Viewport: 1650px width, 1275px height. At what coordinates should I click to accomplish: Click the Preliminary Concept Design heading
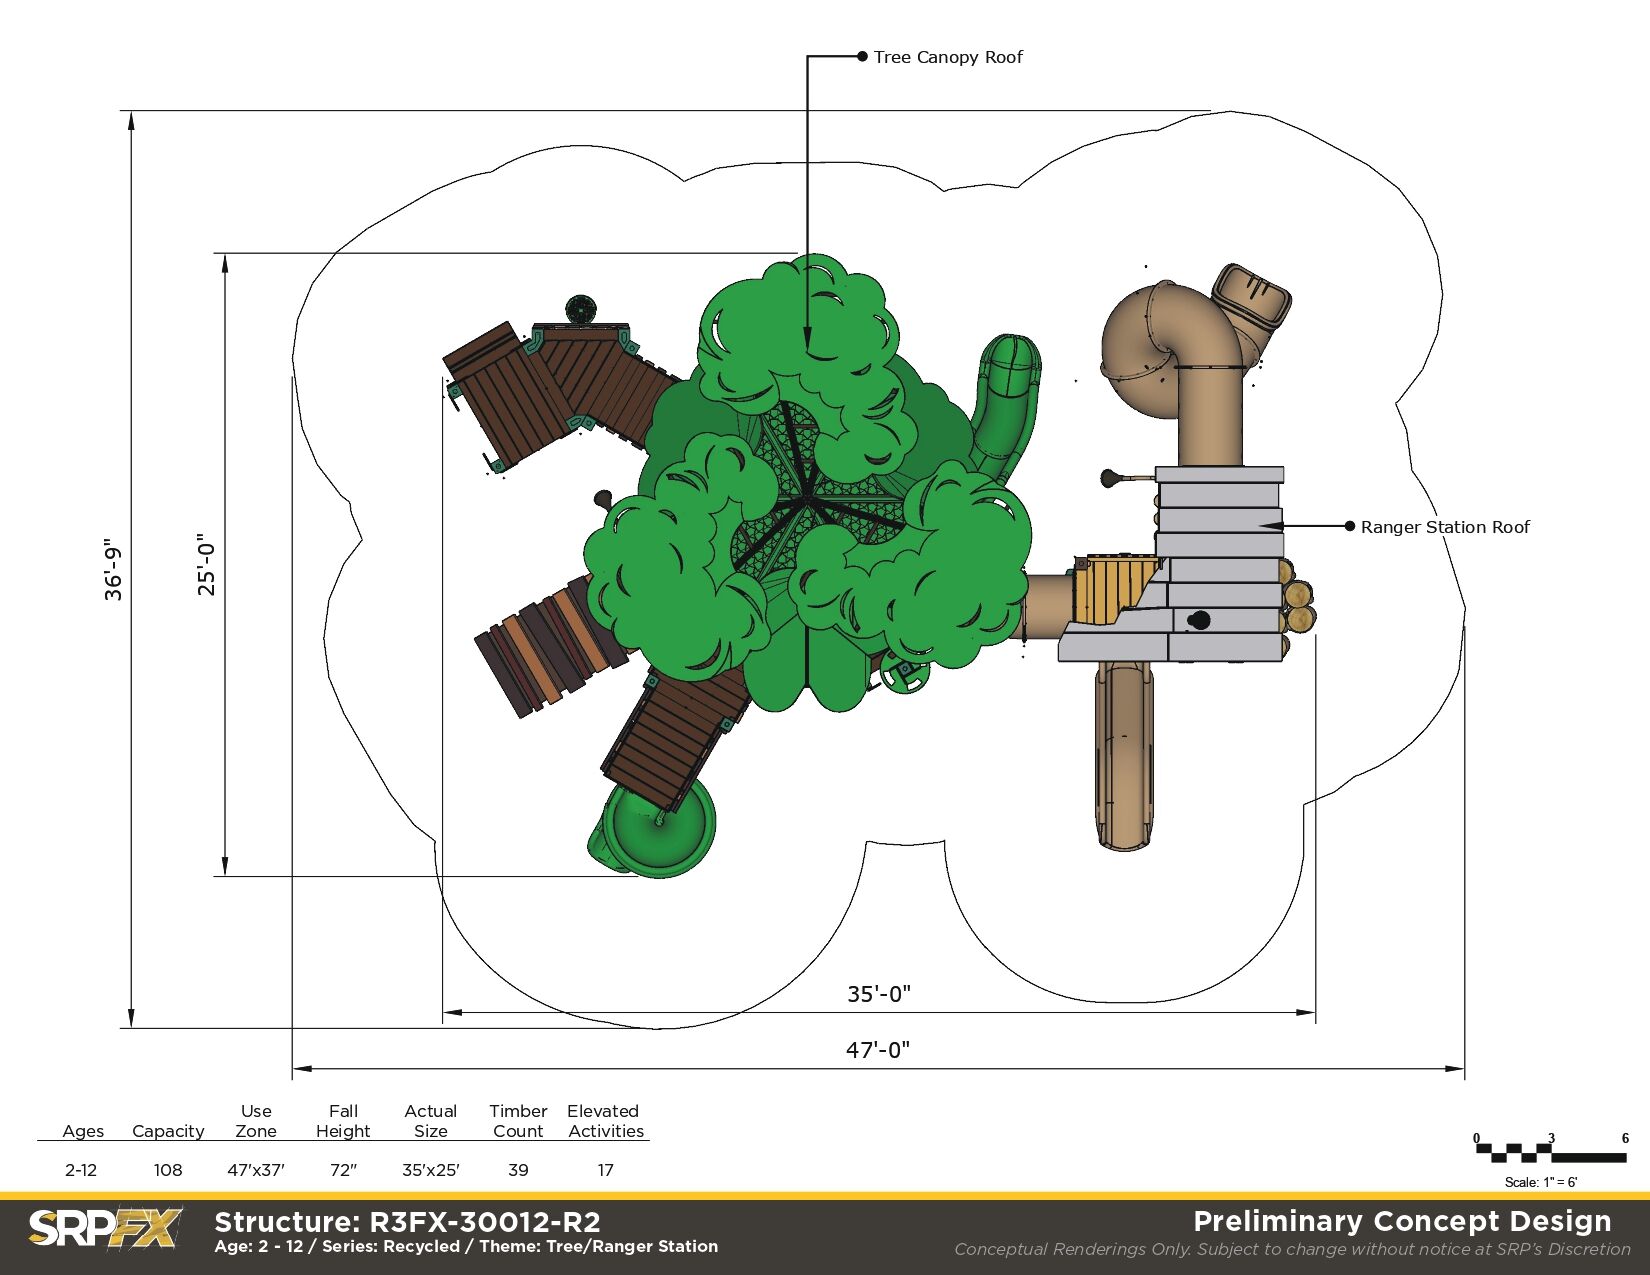tap(1402, 1221)
